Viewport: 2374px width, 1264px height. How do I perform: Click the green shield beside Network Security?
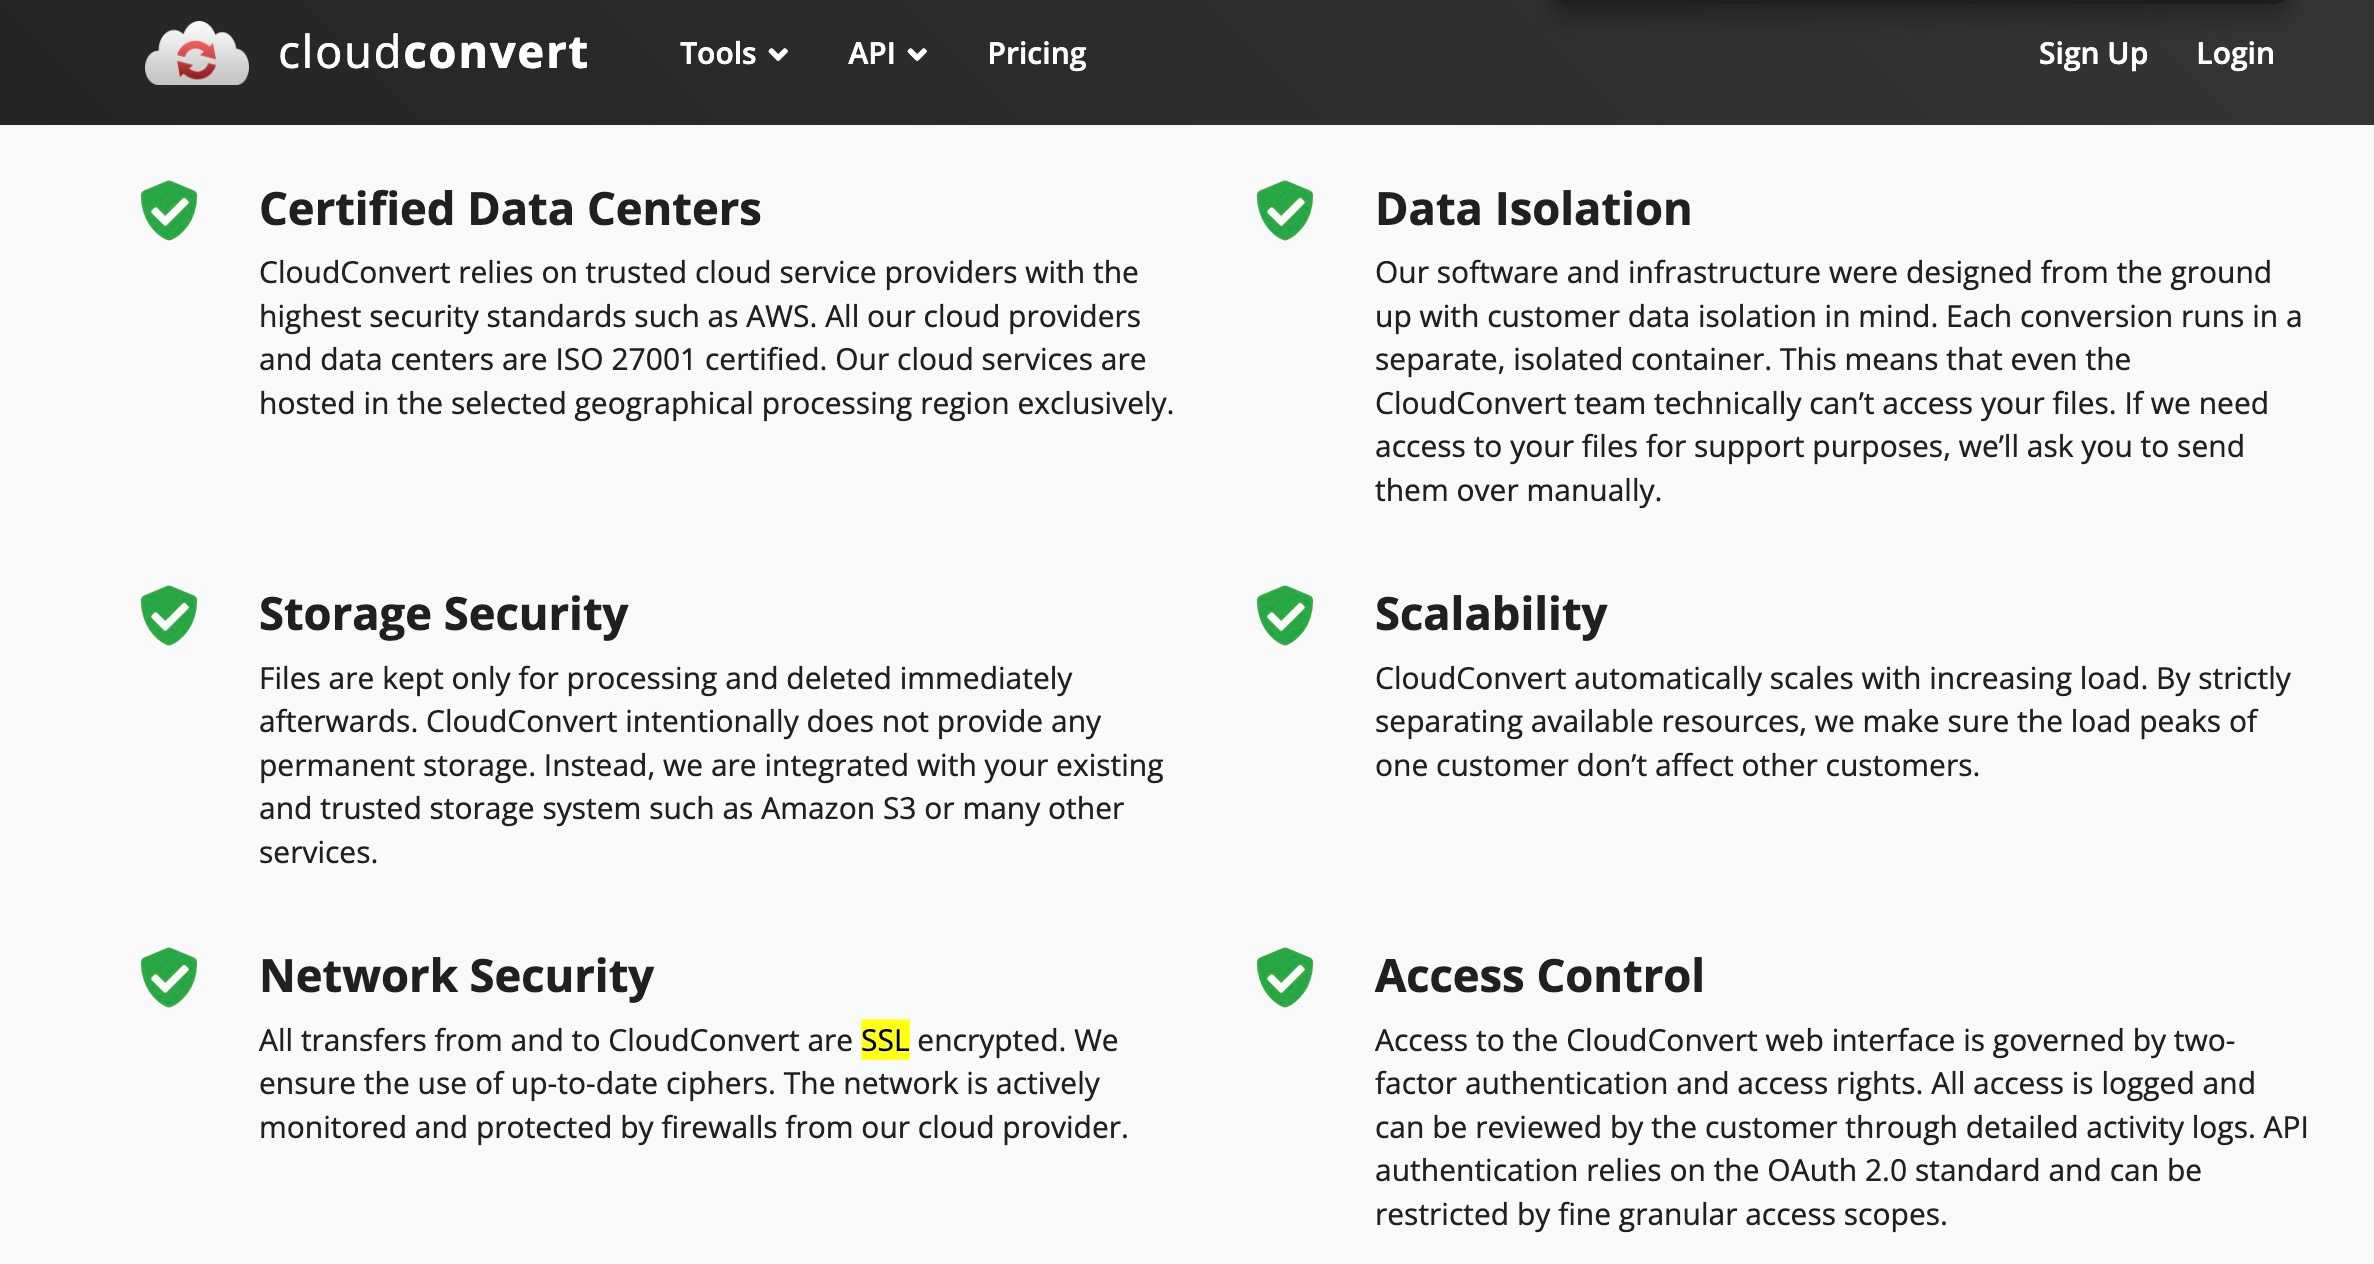click(169, 977)
